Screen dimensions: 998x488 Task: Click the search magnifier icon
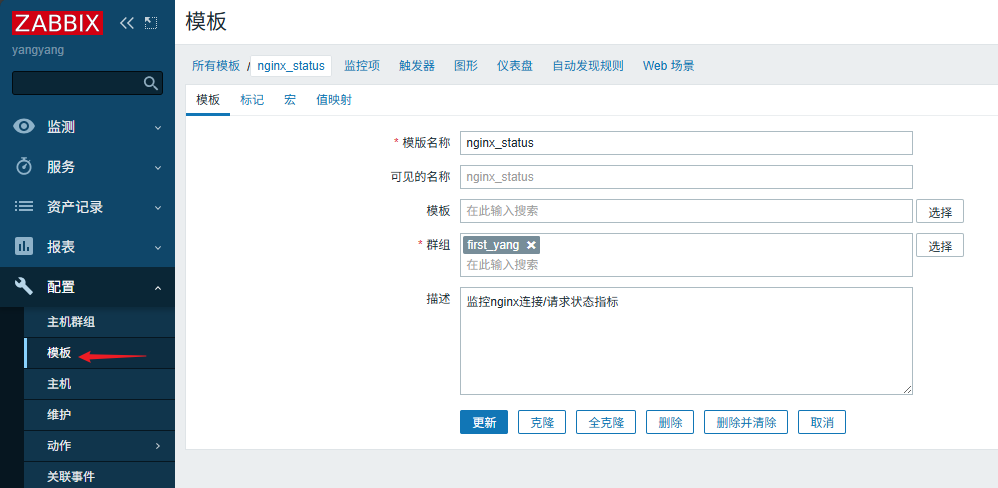151,83
